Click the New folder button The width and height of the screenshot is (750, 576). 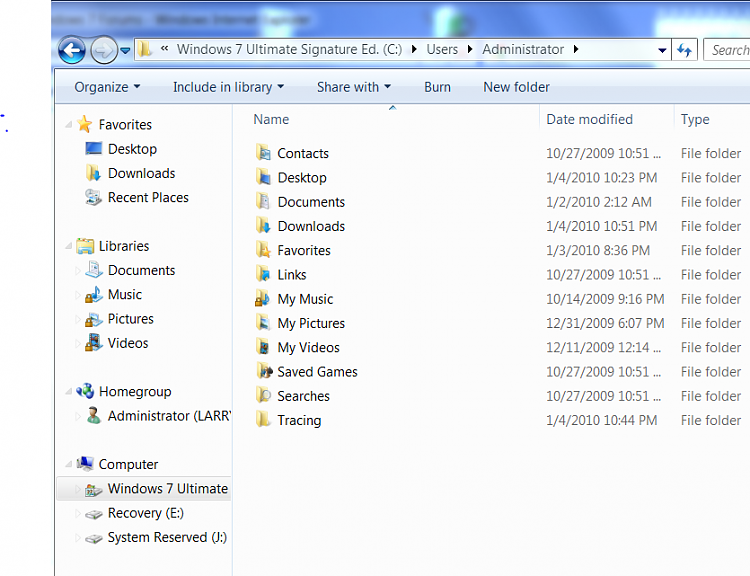[x=516, y=87]
